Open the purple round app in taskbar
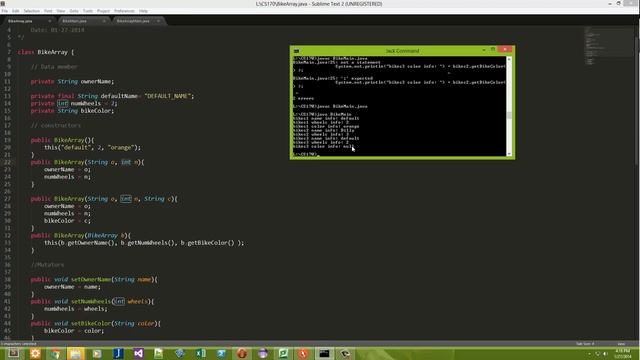 click(262, 353)
